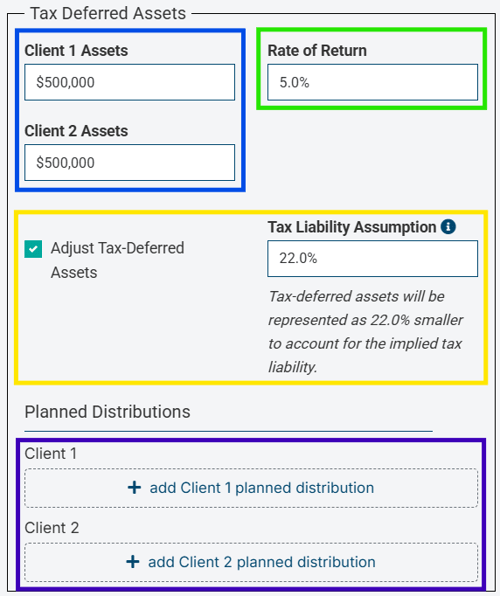Add a Client 1 planned distribution
The height and width of the screenshot is (596, 500).
pos(251,488)
